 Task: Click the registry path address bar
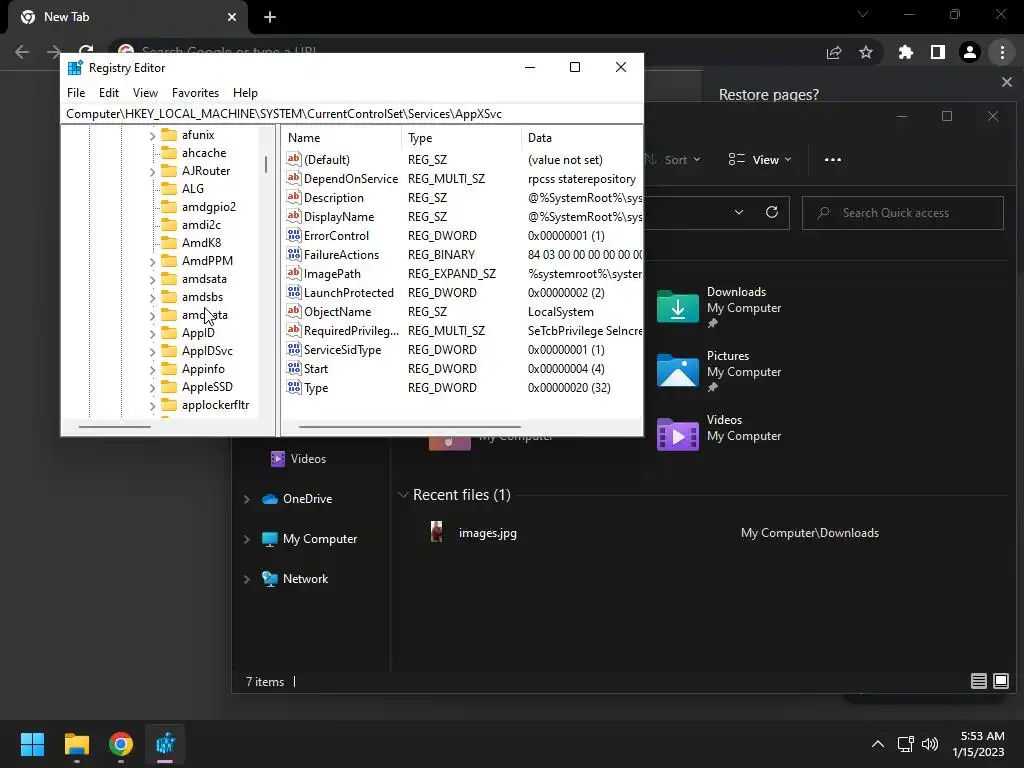351,114
